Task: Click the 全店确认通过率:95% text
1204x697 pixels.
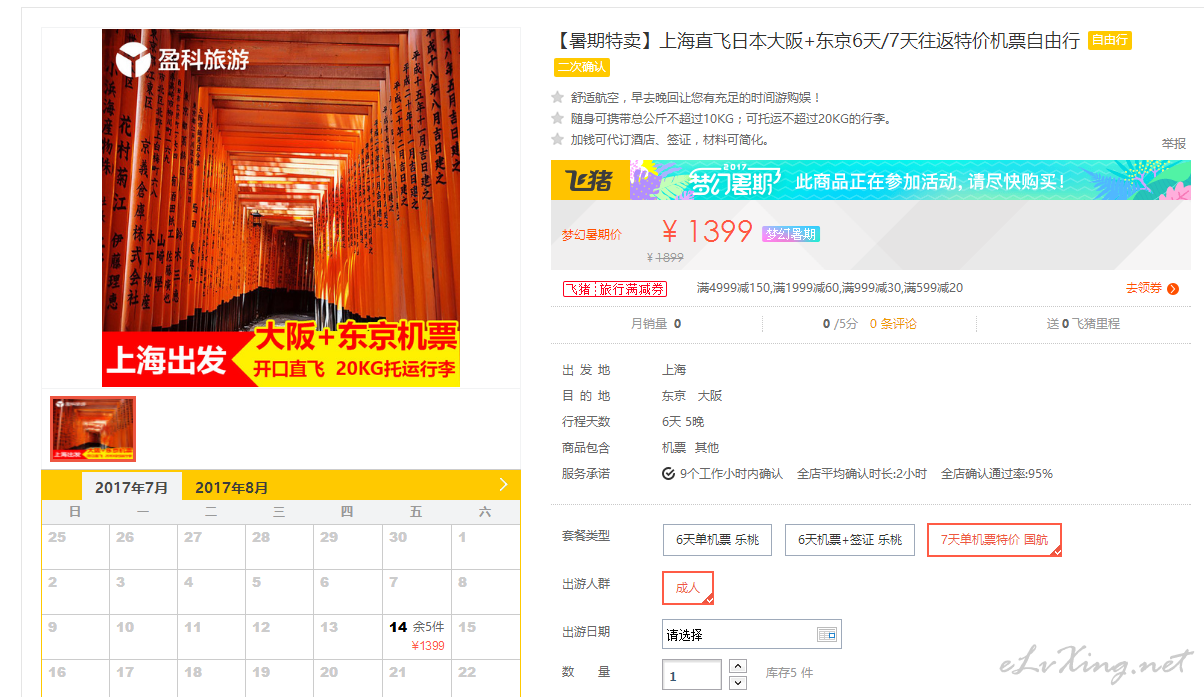Action: (997, 474)
